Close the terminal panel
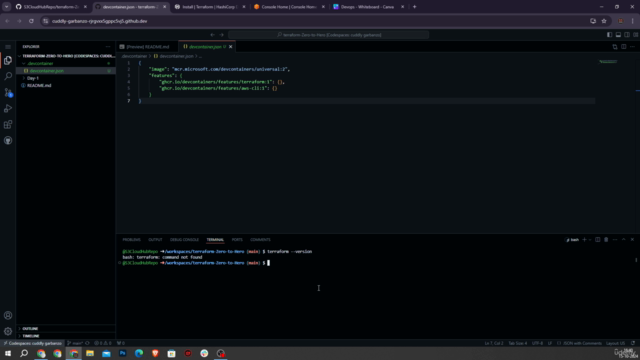Viewport: 640px width, 360px height. tap(632, 240)
